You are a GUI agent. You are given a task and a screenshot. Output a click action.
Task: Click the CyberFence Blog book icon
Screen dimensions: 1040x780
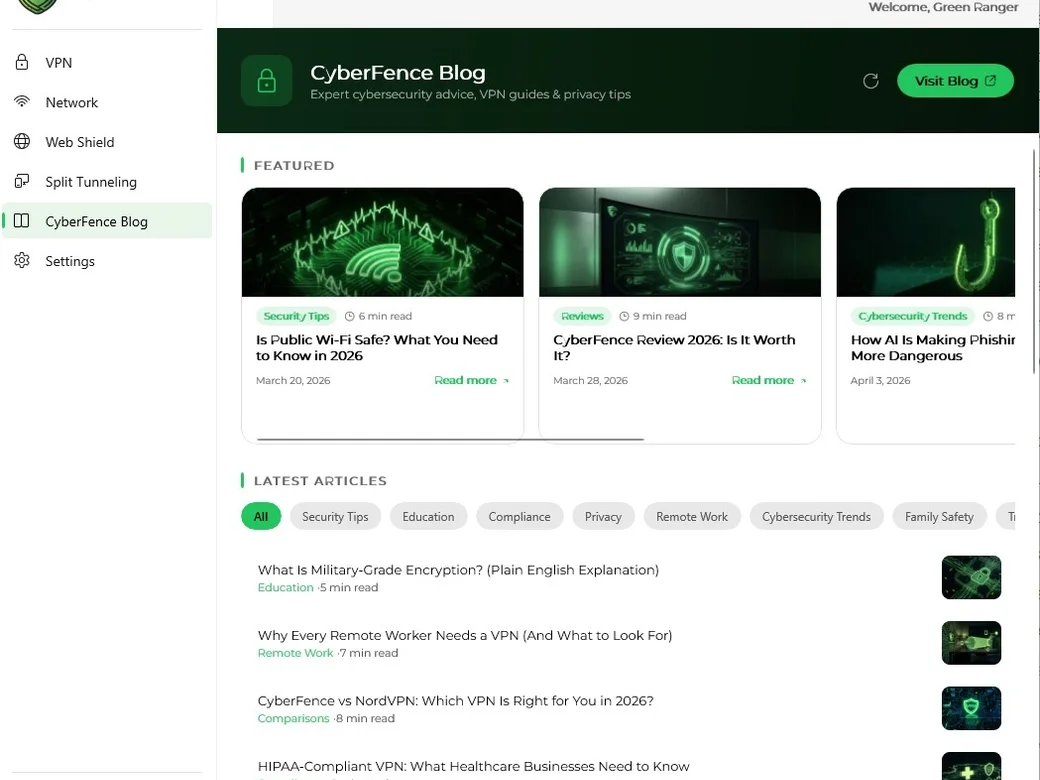click(x=22, y=221)
